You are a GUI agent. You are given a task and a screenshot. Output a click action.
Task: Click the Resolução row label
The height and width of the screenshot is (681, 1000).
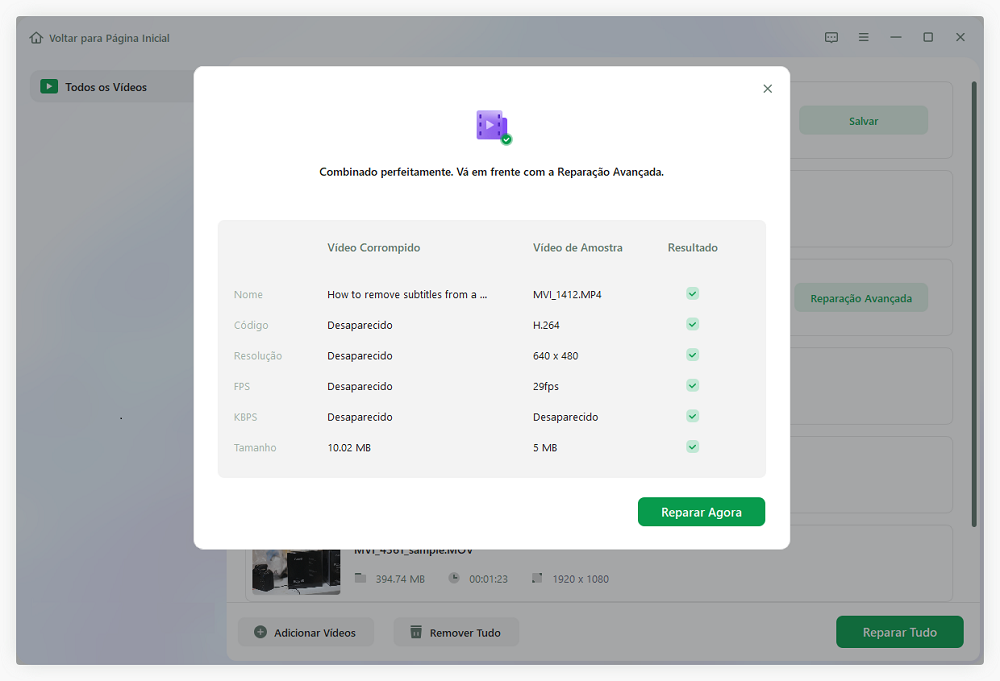[258, 356]
